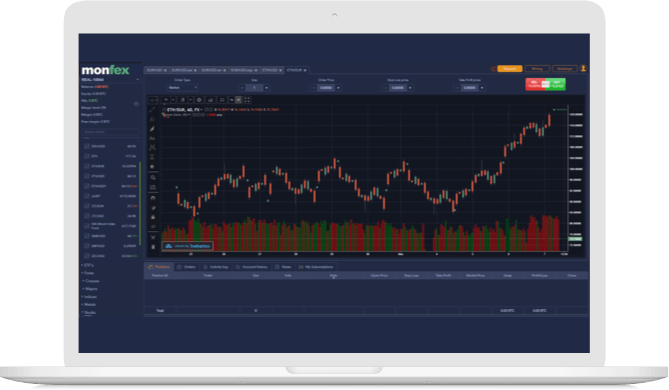Click the green watchlist scrollbar
Image resolution: width=669 pixels, height=390 pixels.
(140, 204)
